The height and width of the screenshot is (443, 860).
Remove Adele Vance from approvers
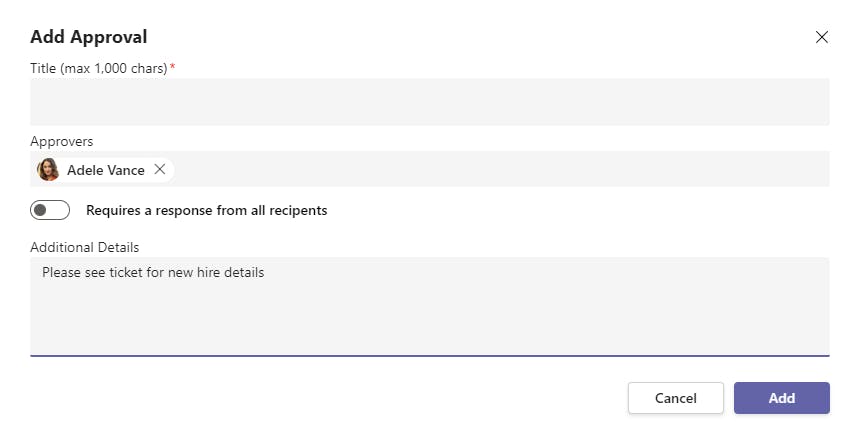coord(160,170)
